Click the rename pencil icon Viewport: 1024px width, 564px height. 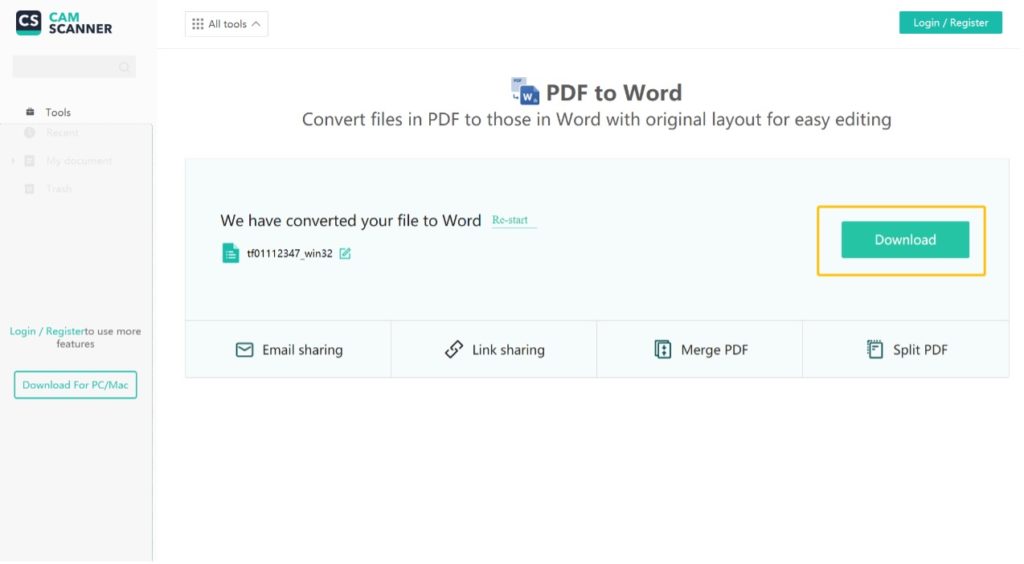(345, 253)
